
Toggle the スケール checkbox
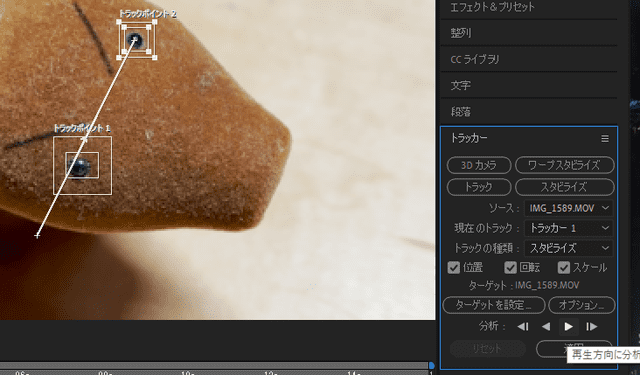point(564,268)
